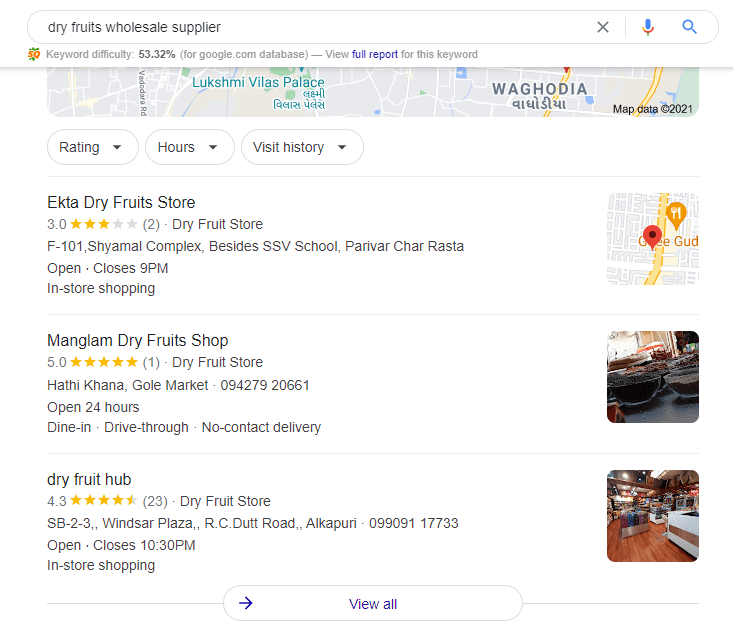Click WAGHODIA label on the map
Viewport: 733px width, 621px height.
539,89
